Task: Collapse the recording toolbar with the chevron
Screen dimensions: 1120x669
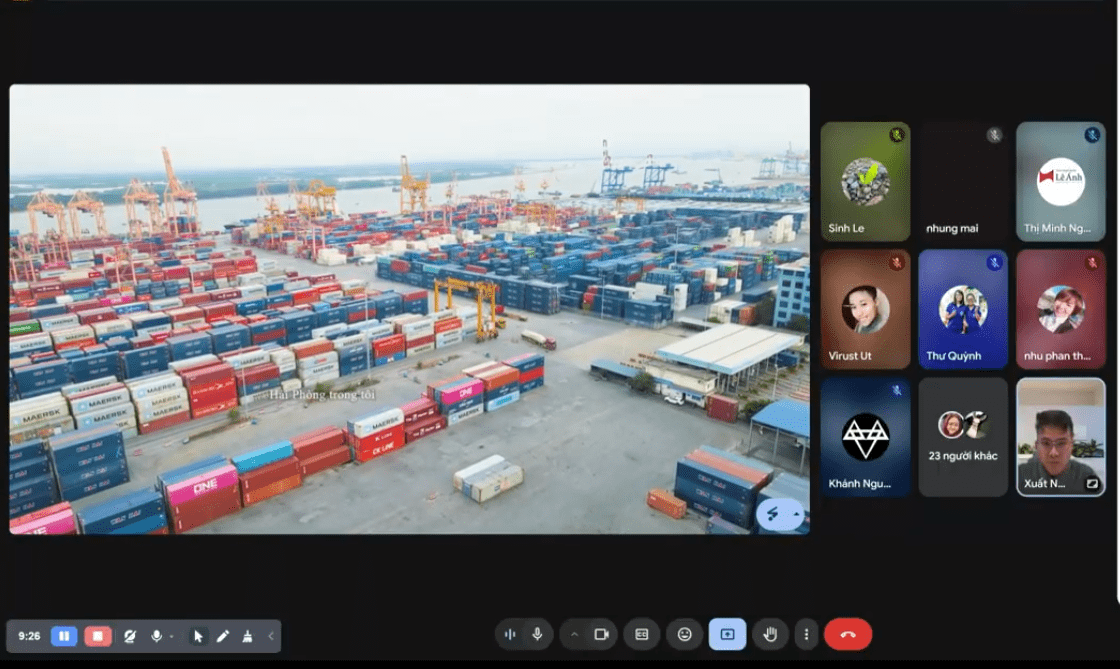Action: (270, 636)
